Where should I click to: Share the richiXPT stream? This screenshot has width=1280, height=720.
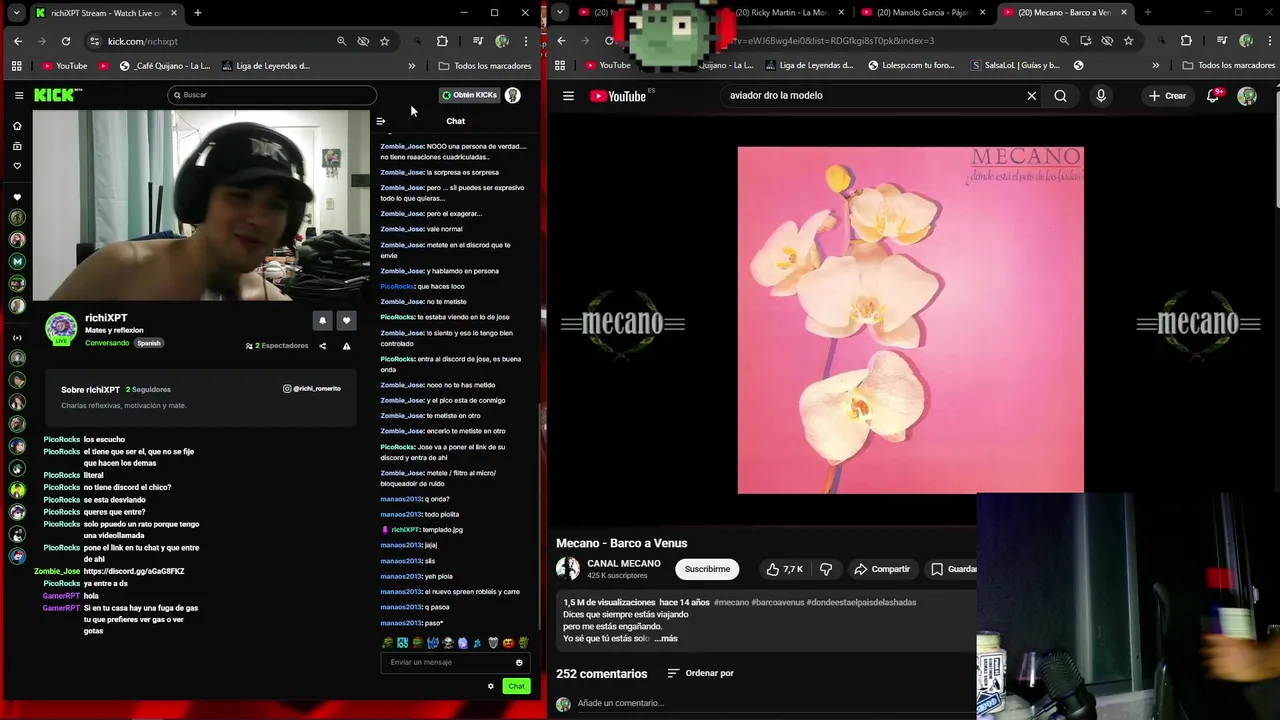pos(322,346)
